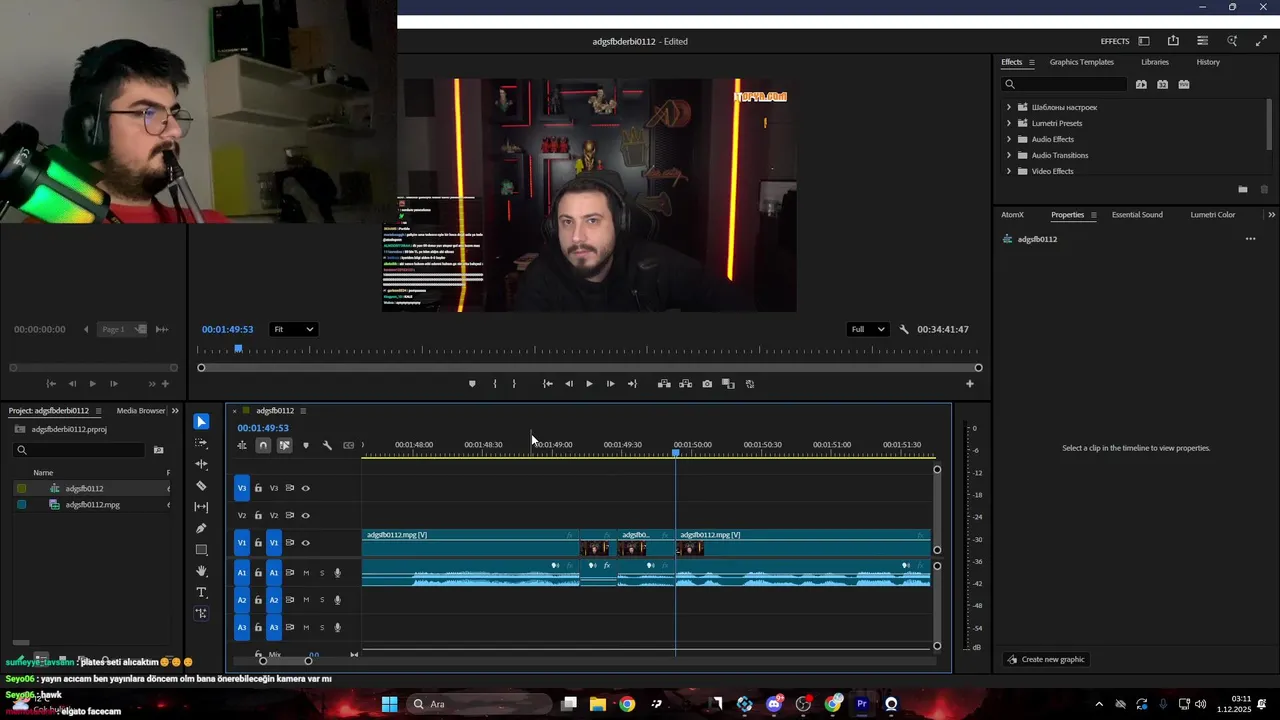This screenshot has width=1280, height=720.
Task: Click the 32-bit Color effects filter icon
Action: (x=1162, y=84)
